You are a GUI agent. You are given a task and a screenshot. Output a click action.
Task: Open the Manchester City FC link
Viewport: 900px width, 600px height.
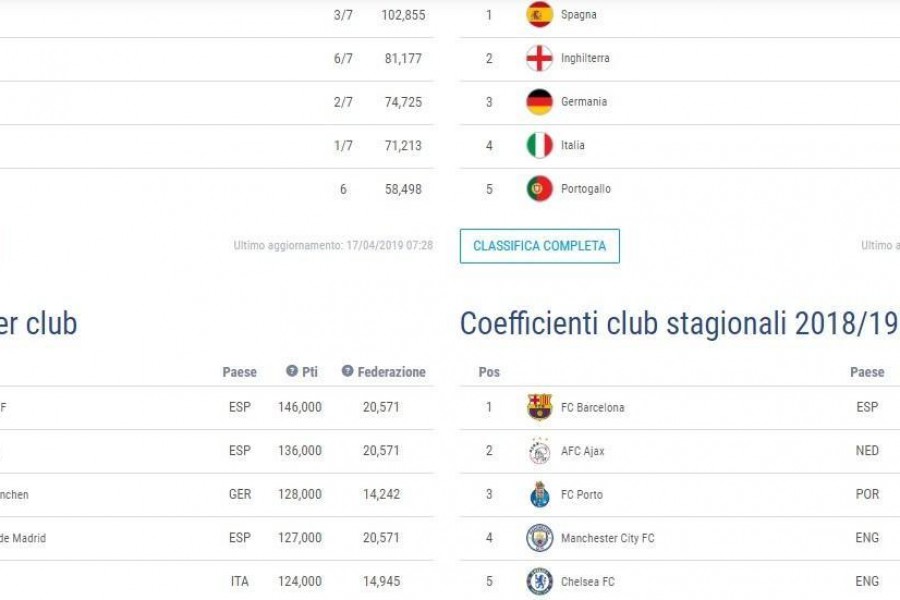click(607, 539)
